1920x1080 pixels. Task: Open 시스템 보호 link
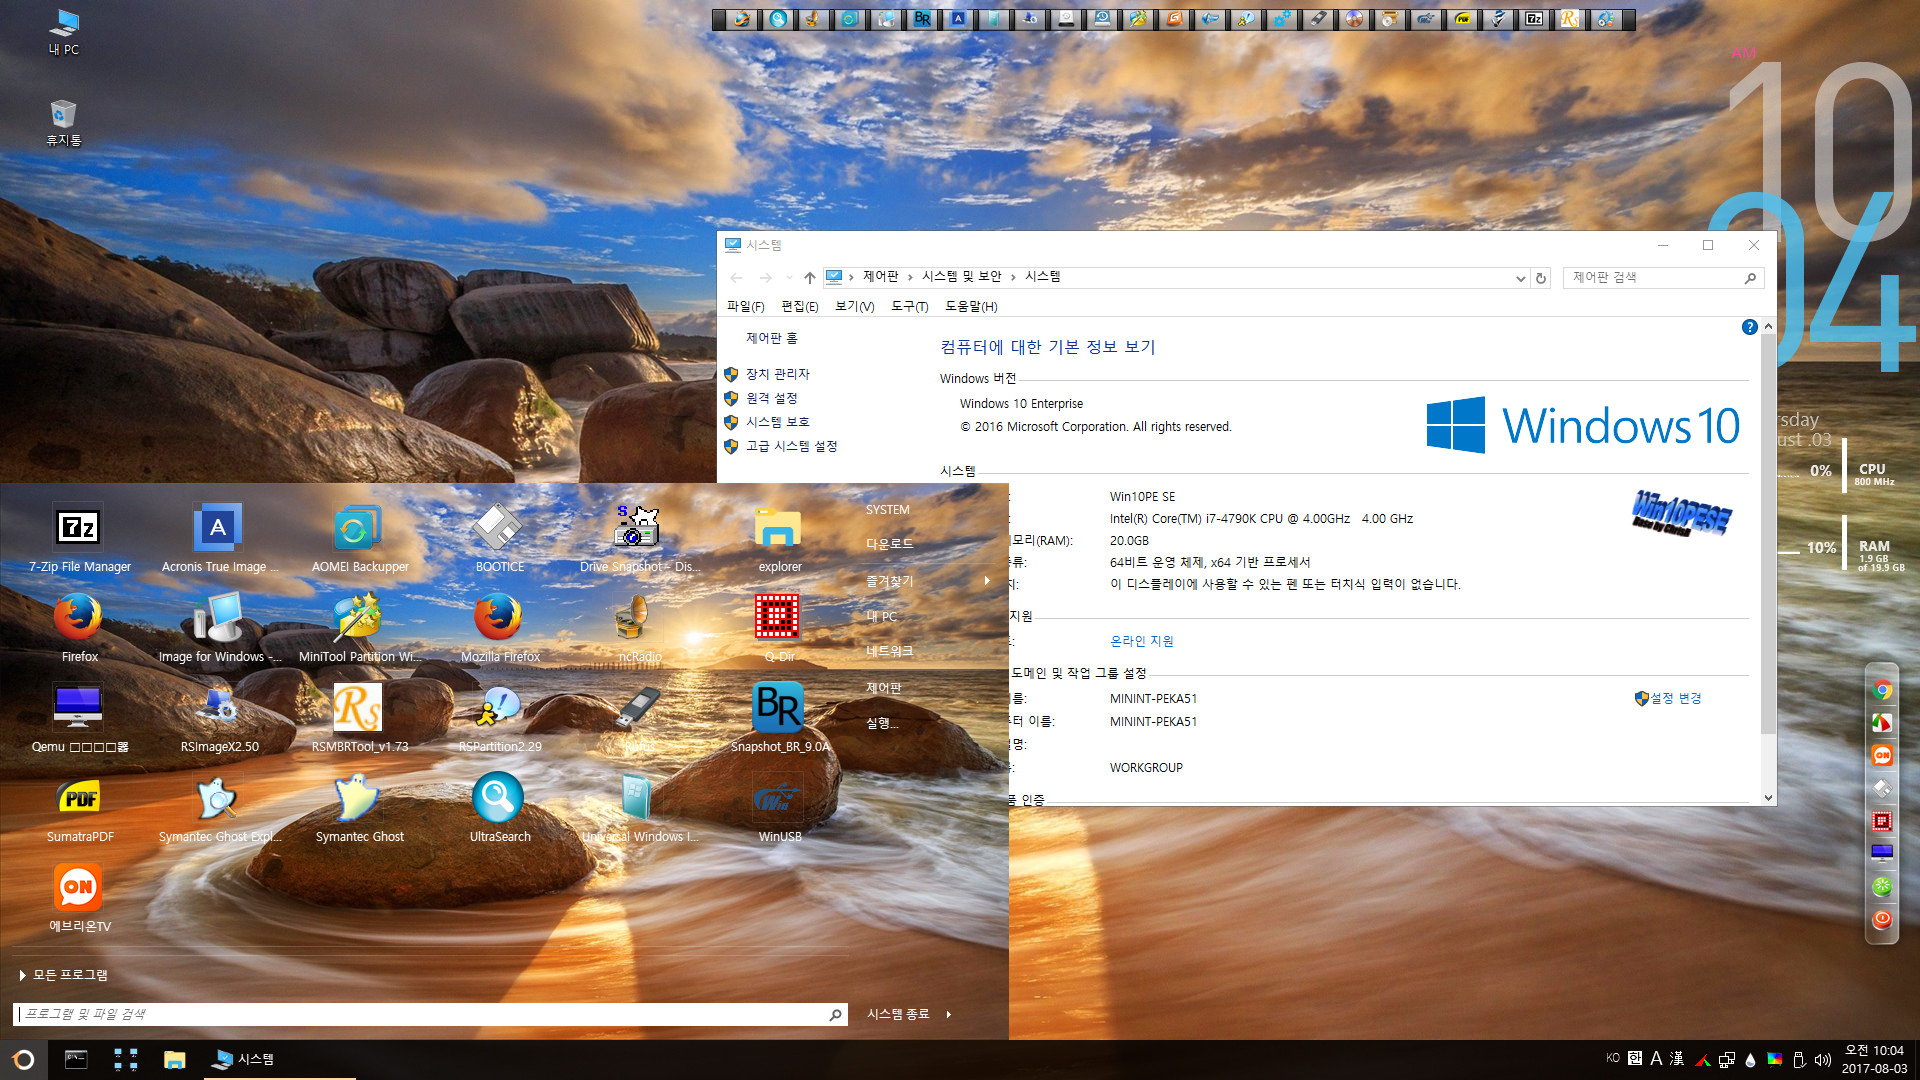(x=777, y=422)
